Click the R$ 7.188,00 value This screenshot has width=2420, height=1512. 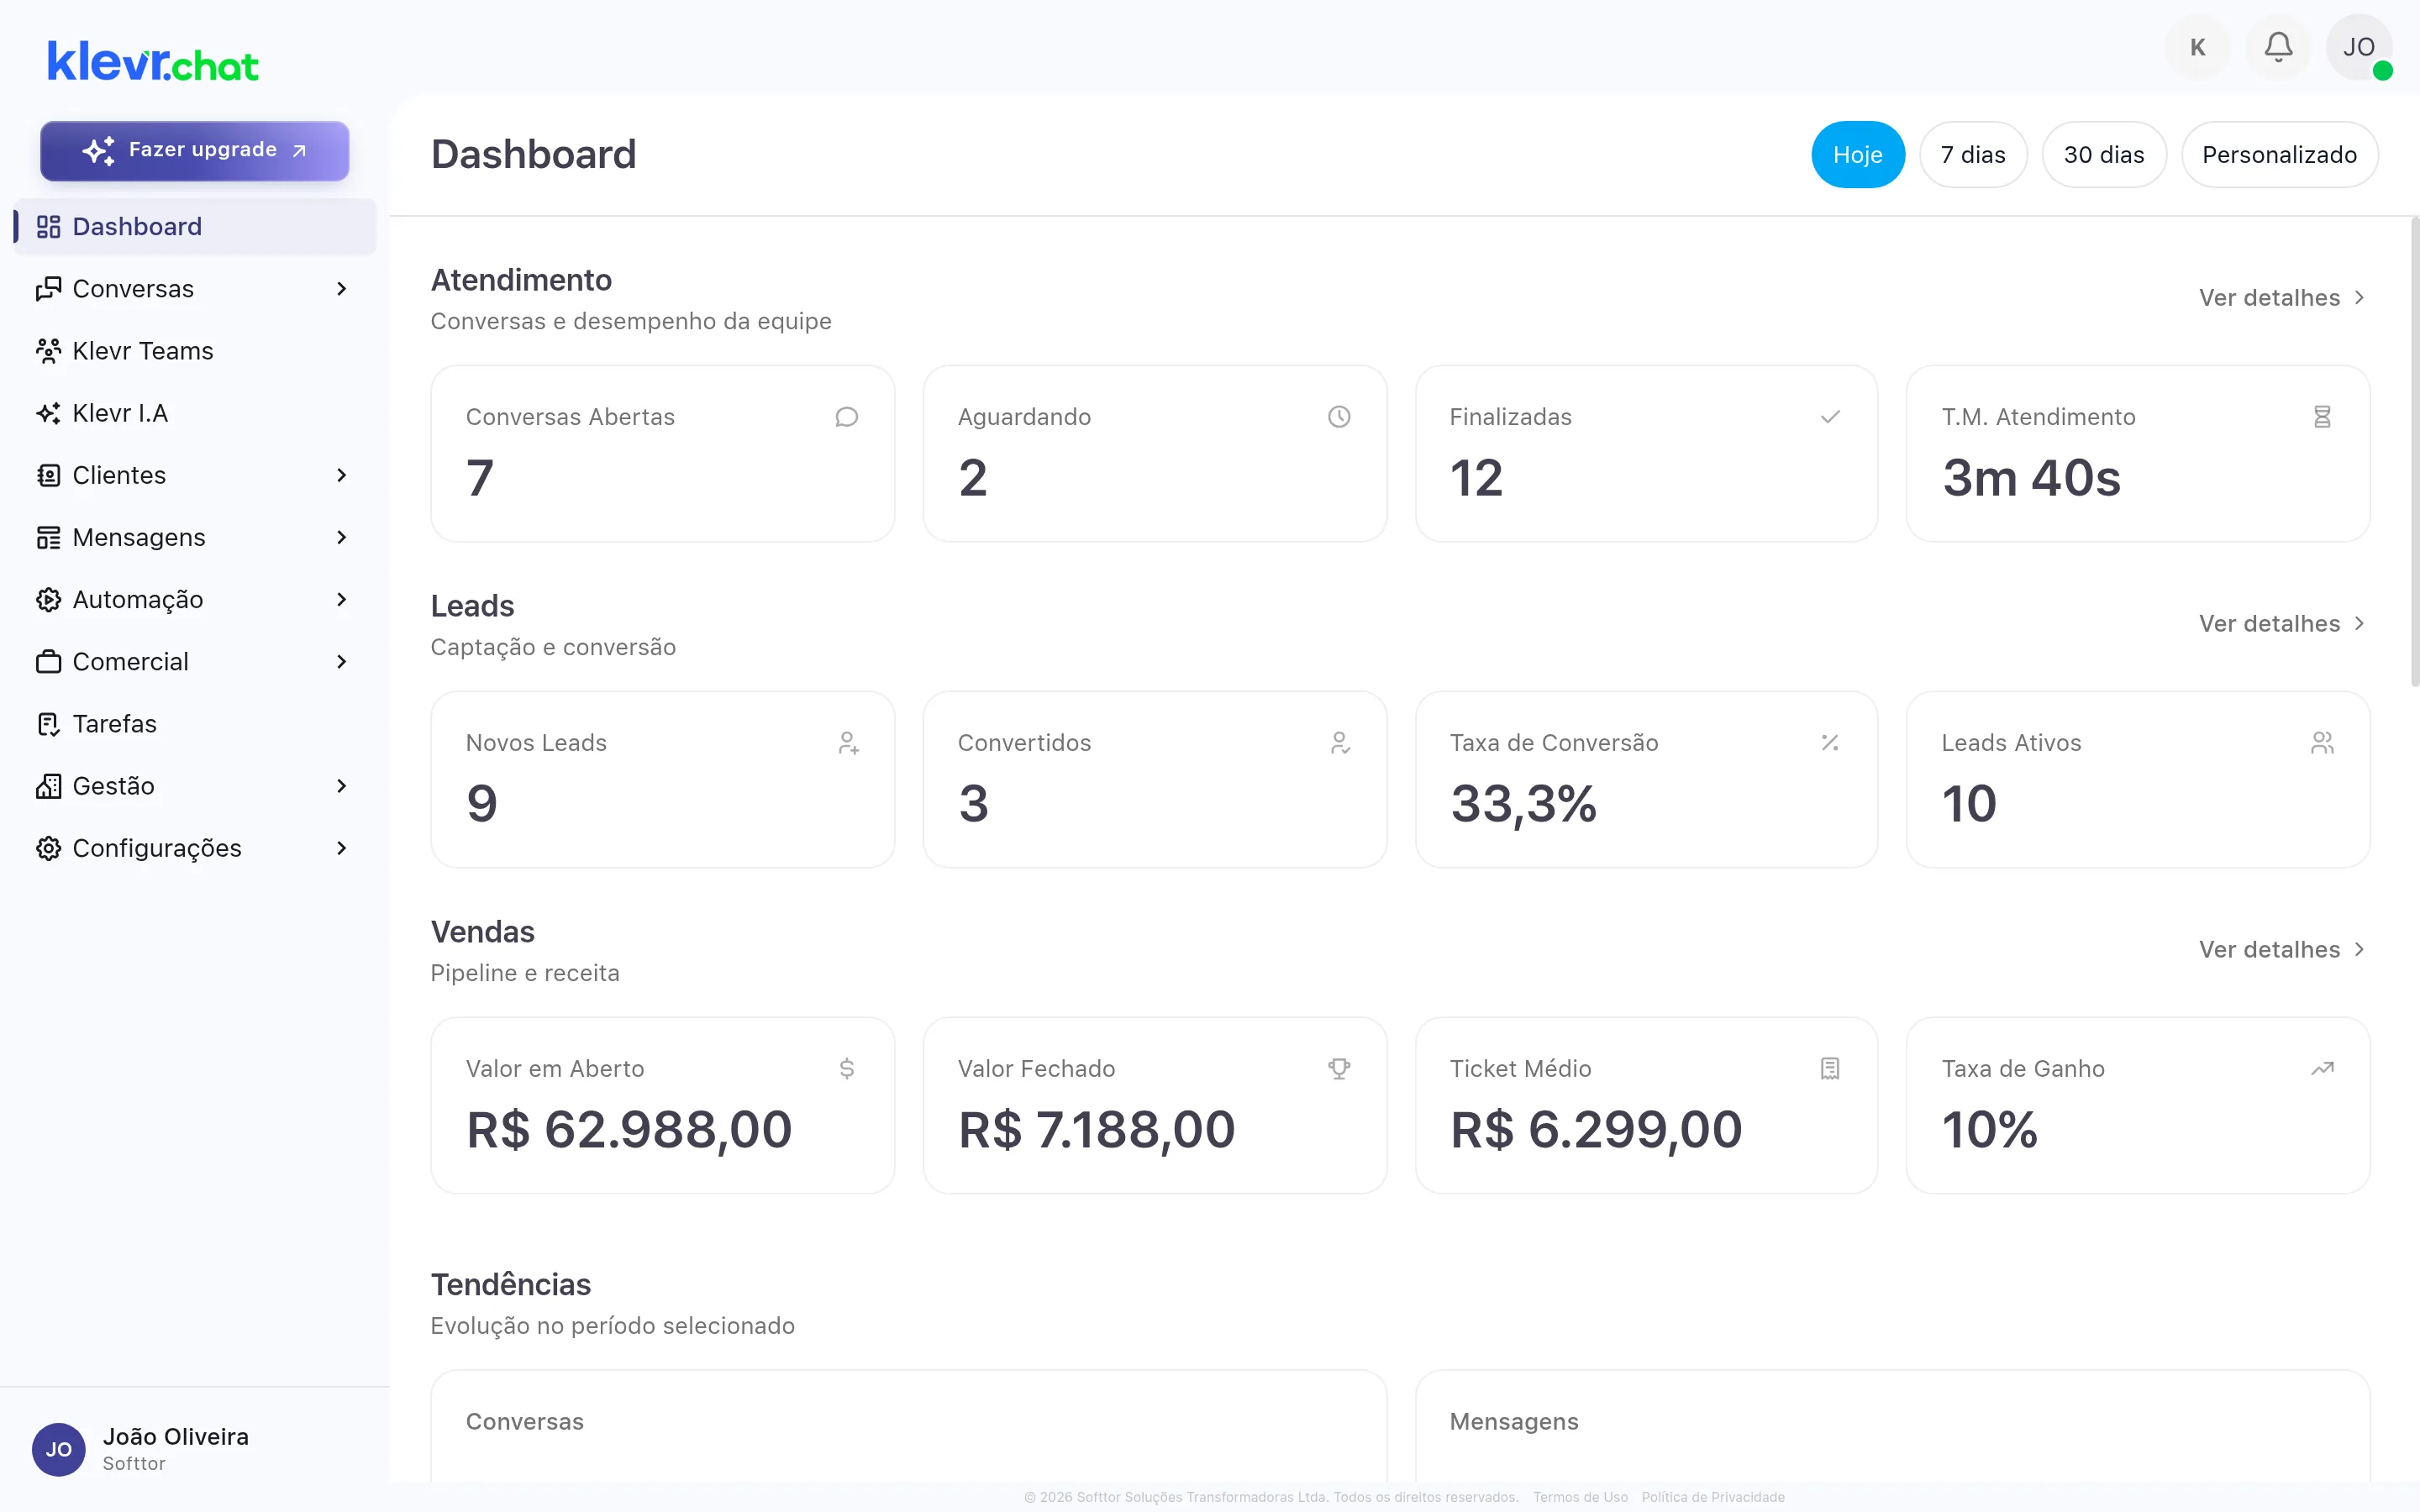click(x=1096, y=1131)
